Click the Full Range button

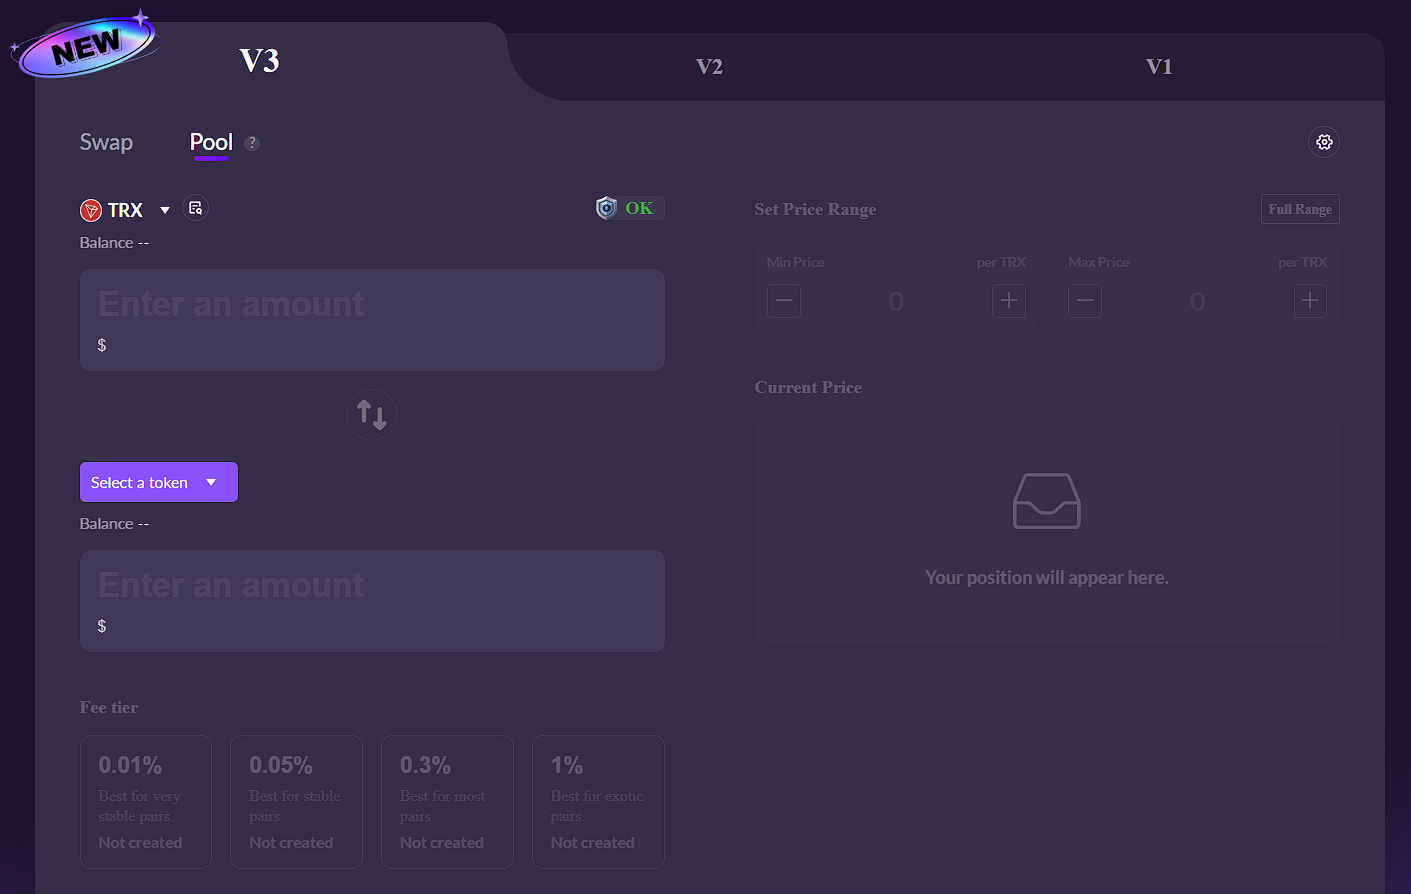point(1299,209)
